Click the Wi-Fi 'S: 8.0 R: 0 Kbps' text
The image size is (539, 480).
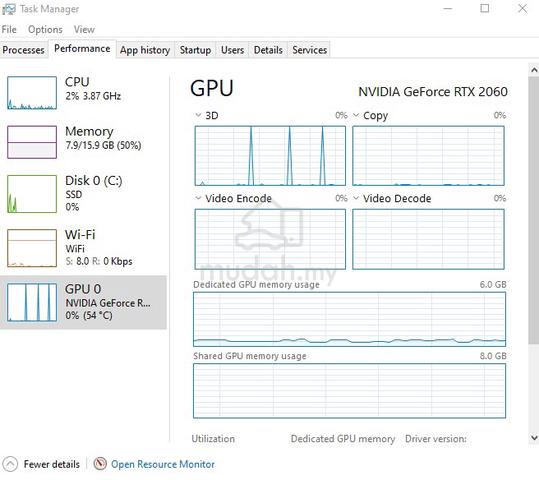99,261
